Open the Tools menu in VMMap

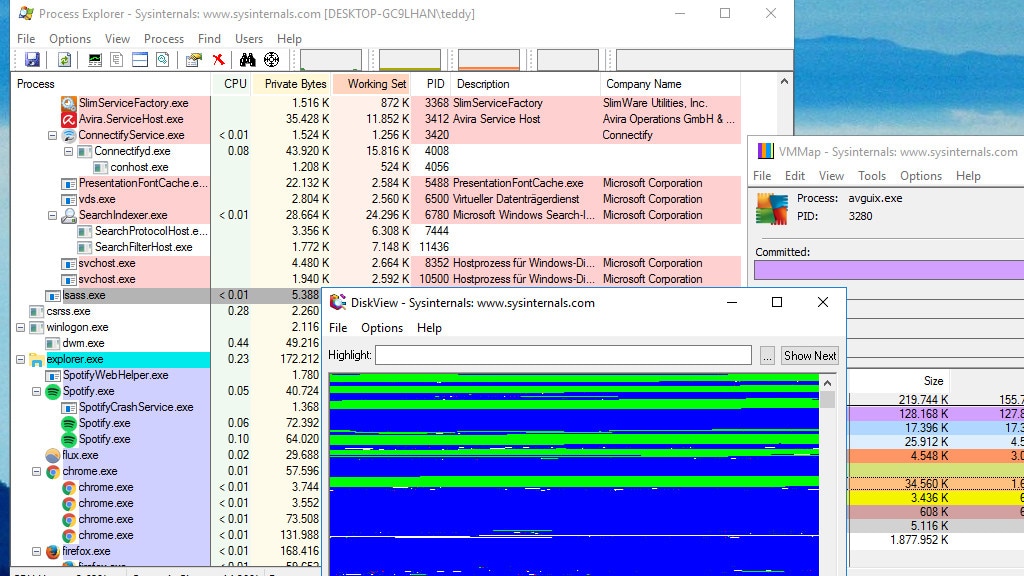pyautogui.click(x=872, y=176)
